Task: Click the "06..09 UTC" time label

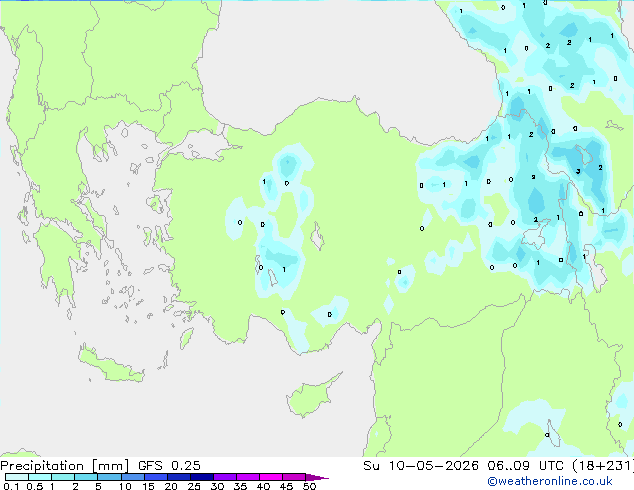Action: 525,465
